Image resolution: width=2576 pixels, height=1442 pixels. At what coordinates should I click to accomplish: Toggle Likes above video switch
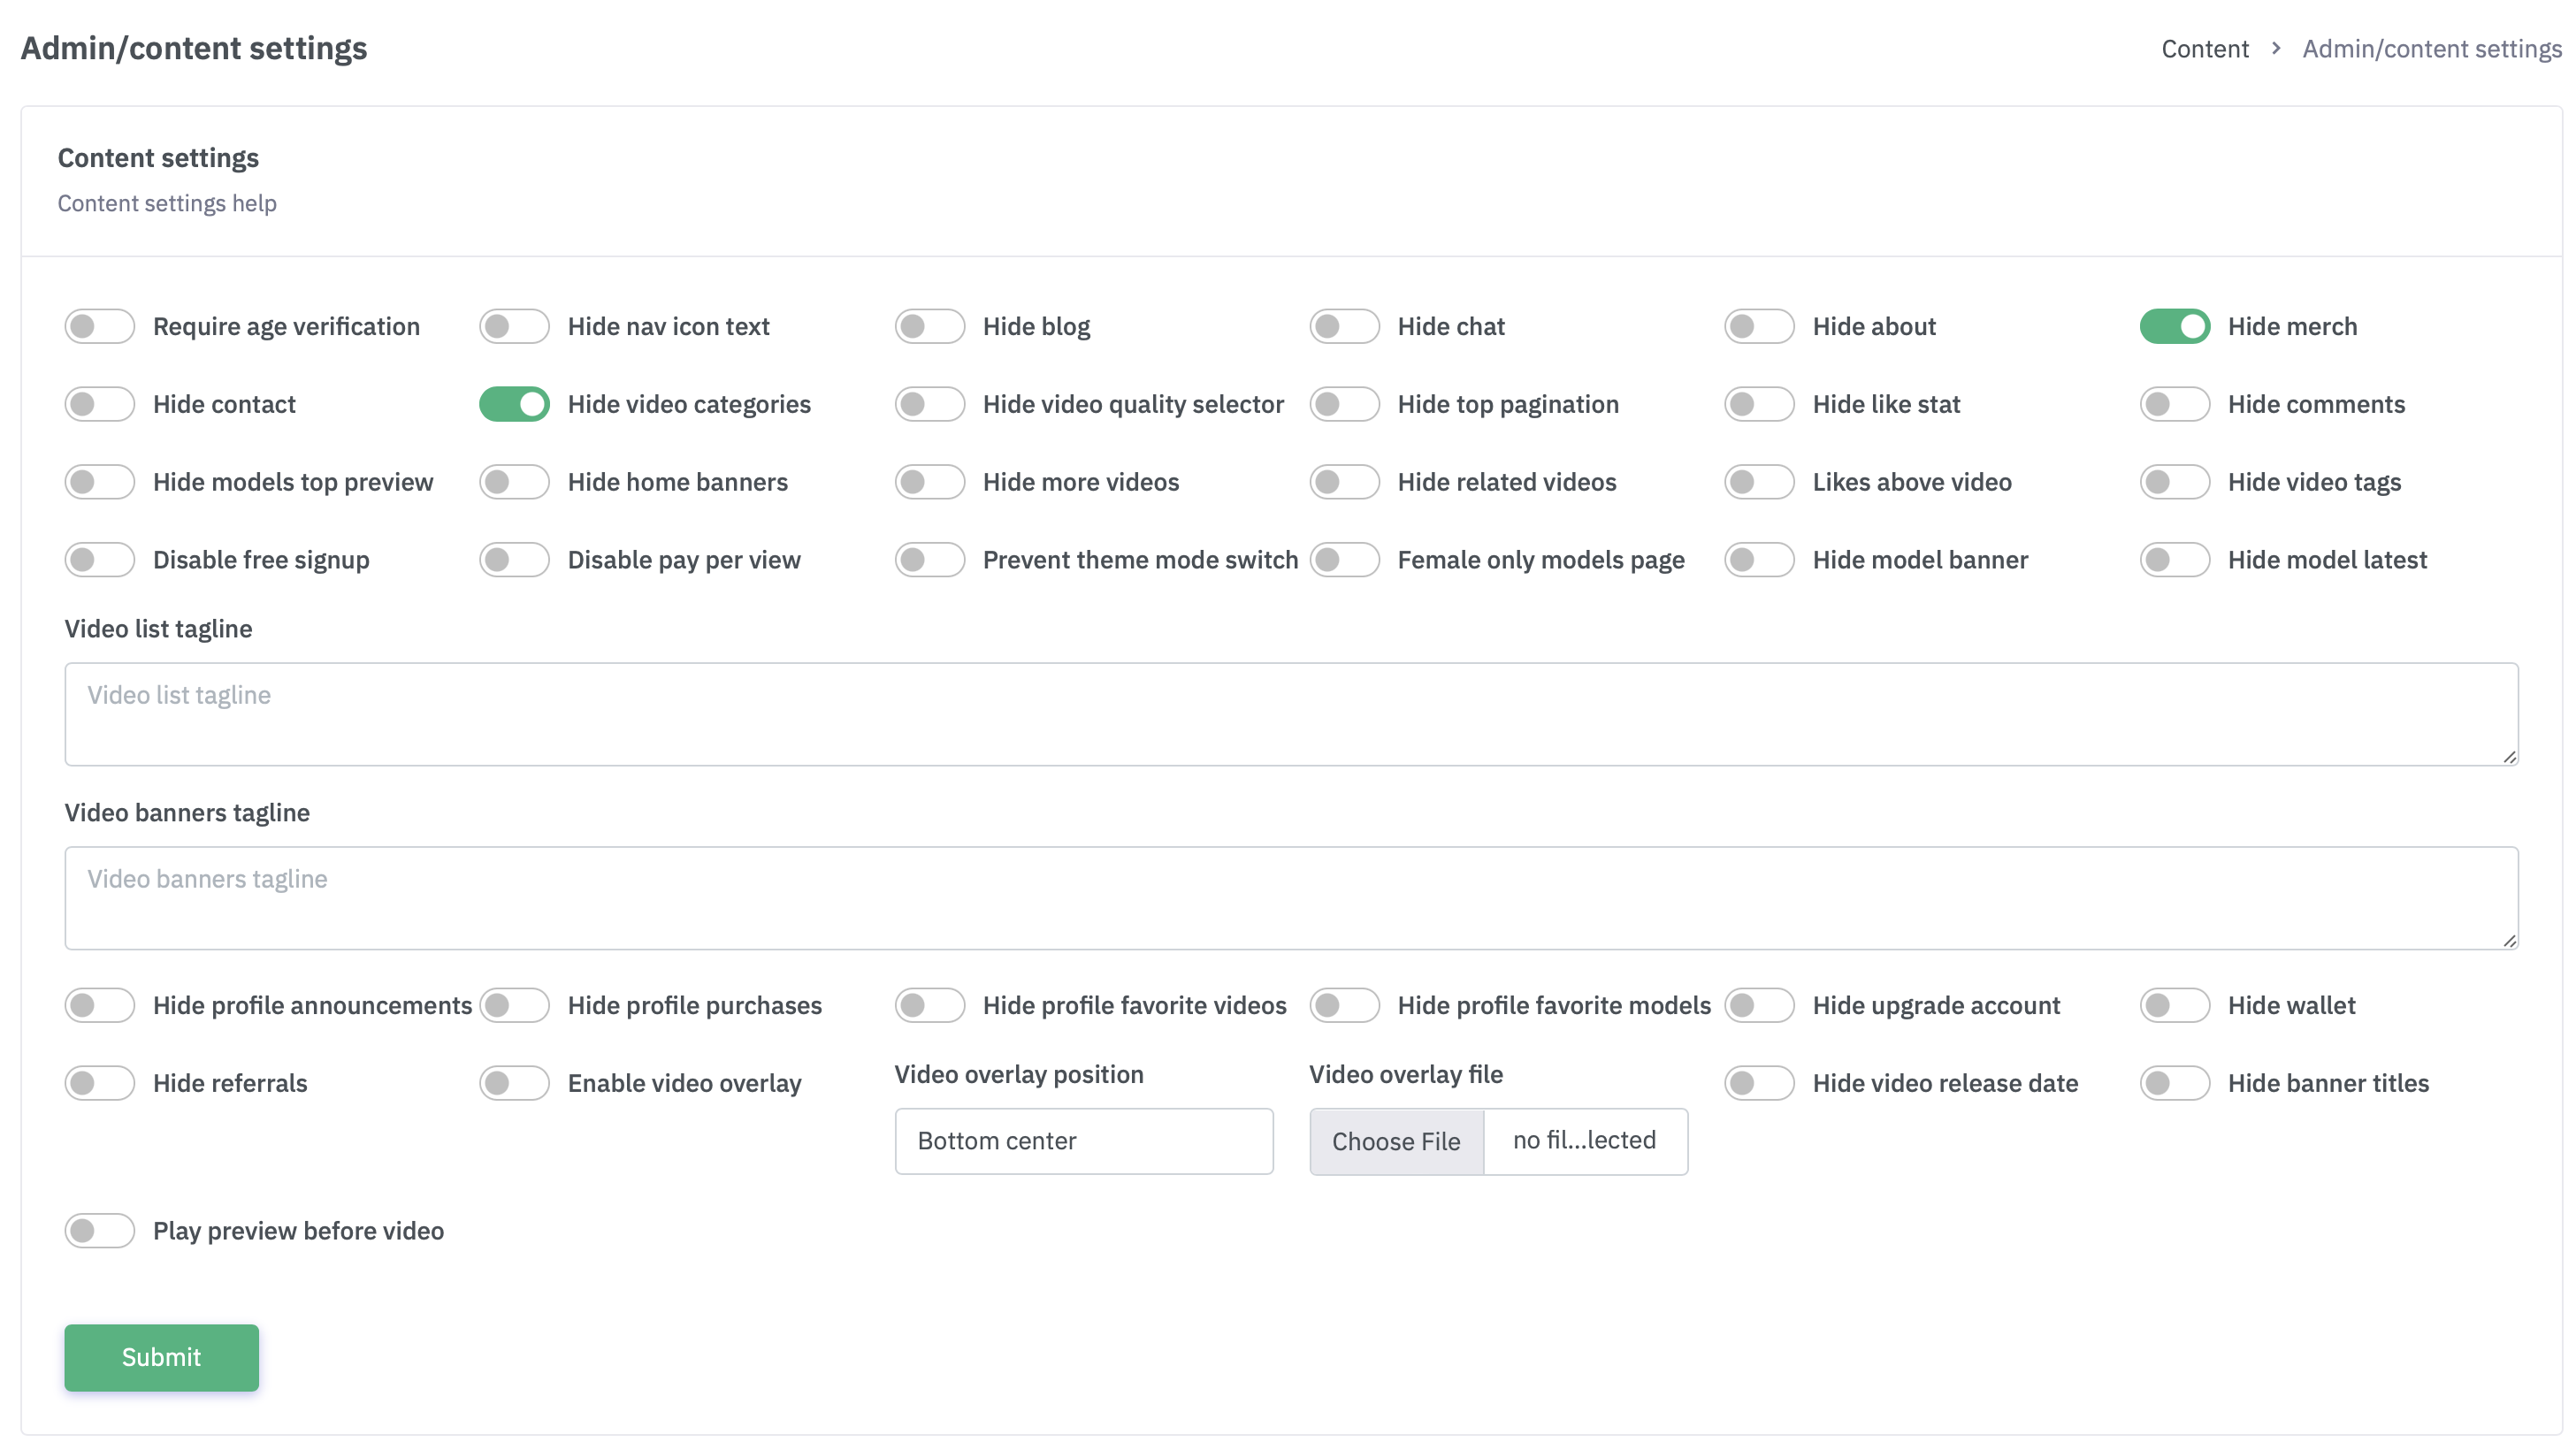1759,482
